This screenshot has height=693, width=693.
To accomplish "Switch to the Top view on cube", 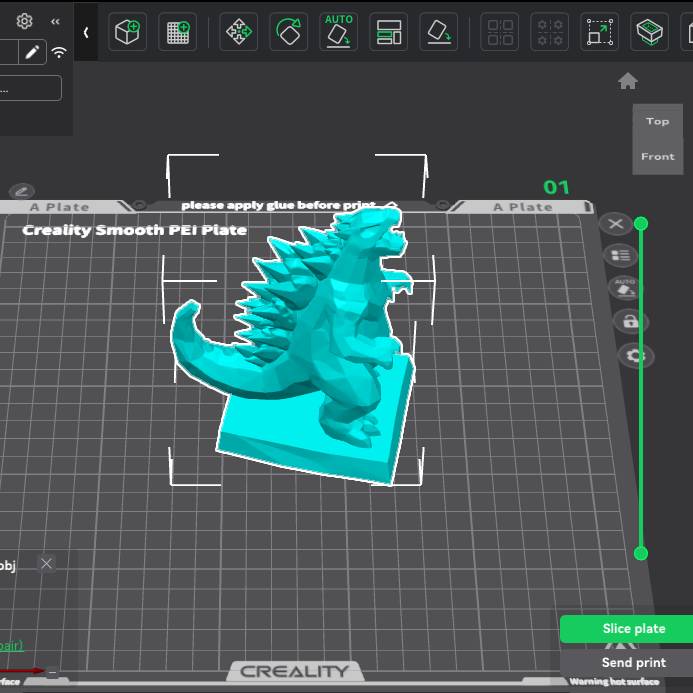I will [657, 122].
